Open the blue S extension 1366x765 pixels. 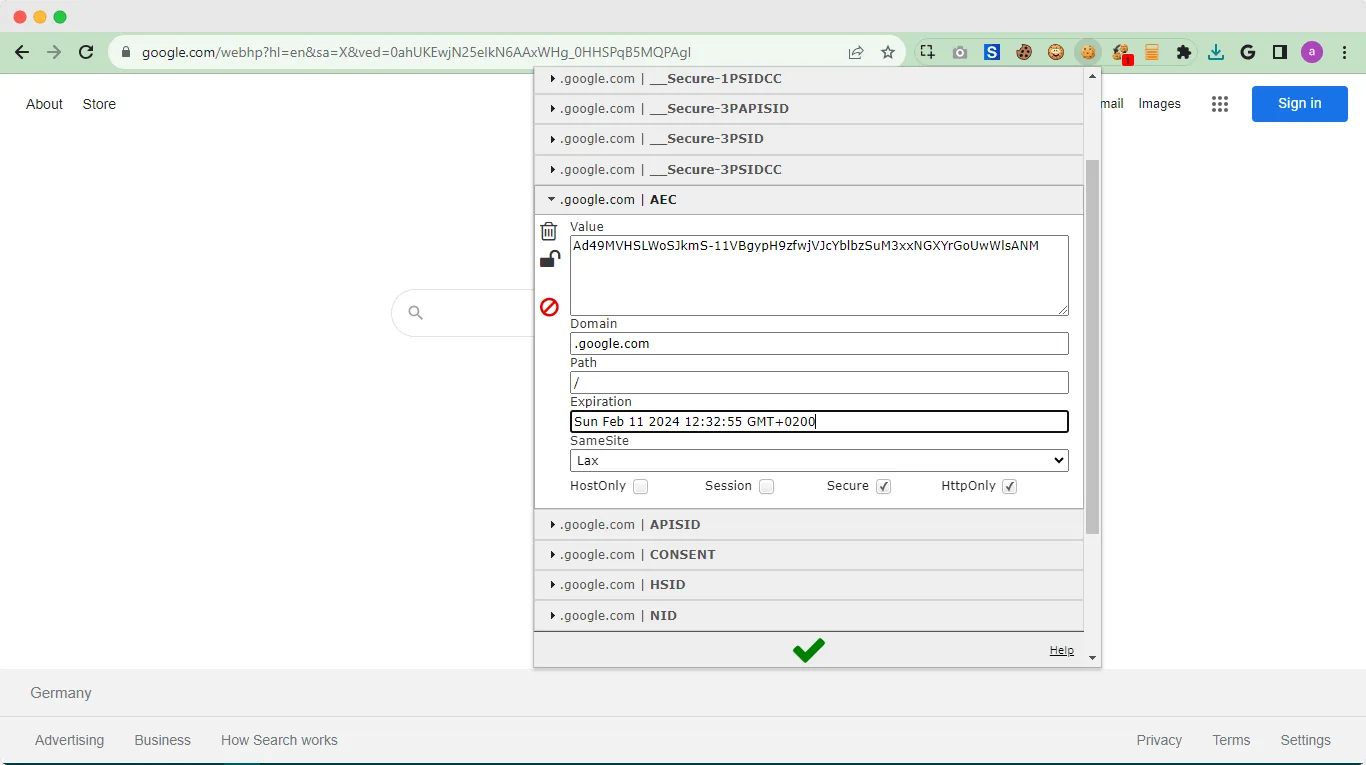pyautogui.click(x=992, y=52)
